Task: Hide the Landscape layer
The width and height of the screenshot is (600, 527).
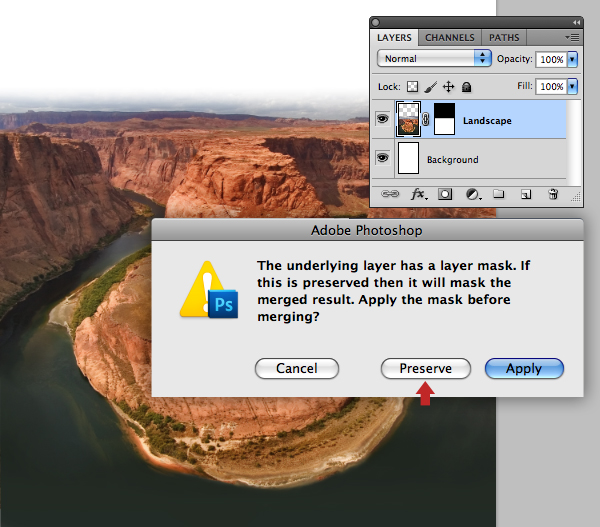Action: coord(383,119)
